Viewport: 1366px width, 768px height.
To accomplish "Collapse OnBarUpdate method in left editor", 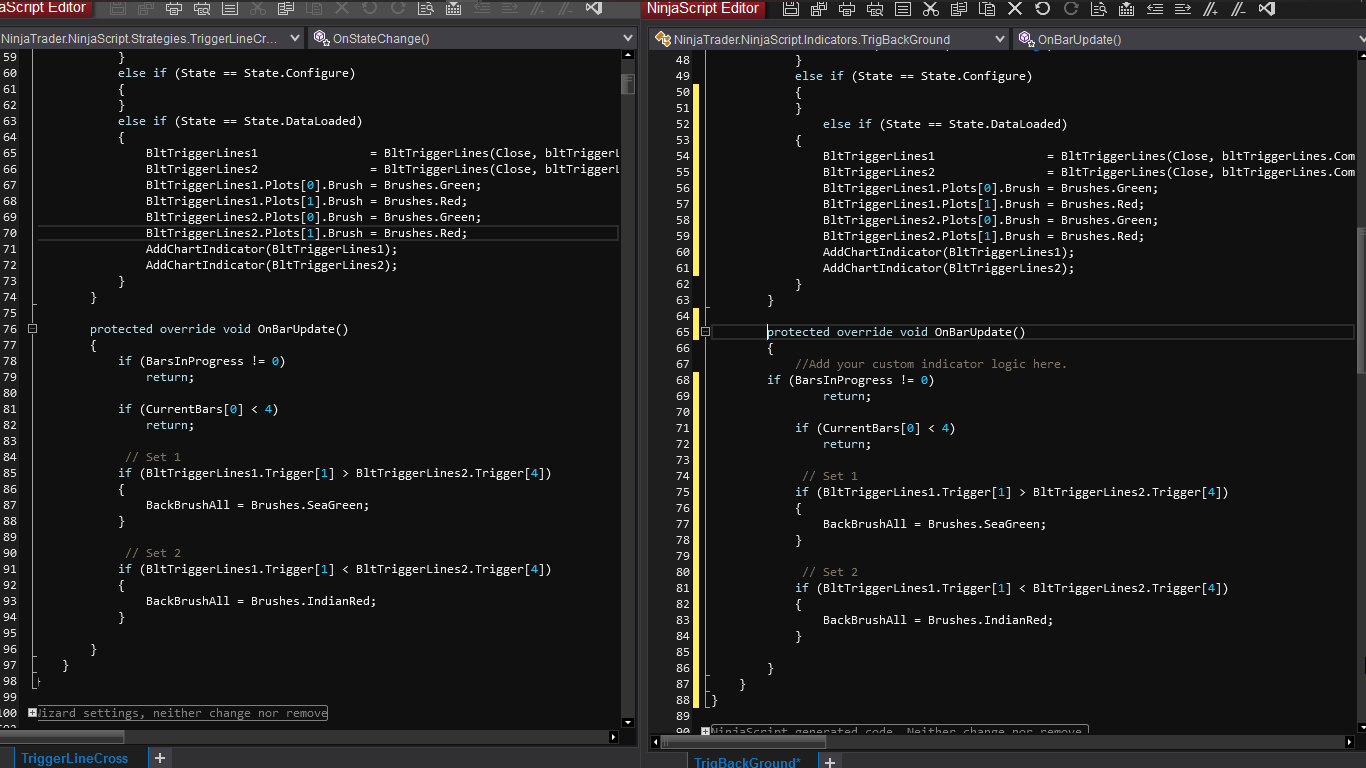I will pos(33,329).
